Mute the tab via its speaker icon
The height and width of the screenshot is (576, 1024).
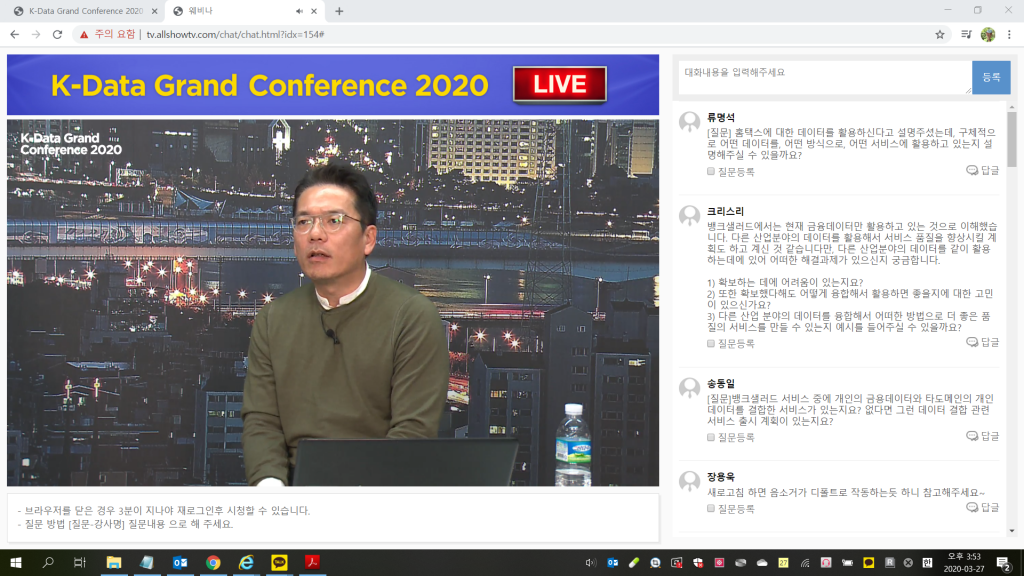point(299,11)
